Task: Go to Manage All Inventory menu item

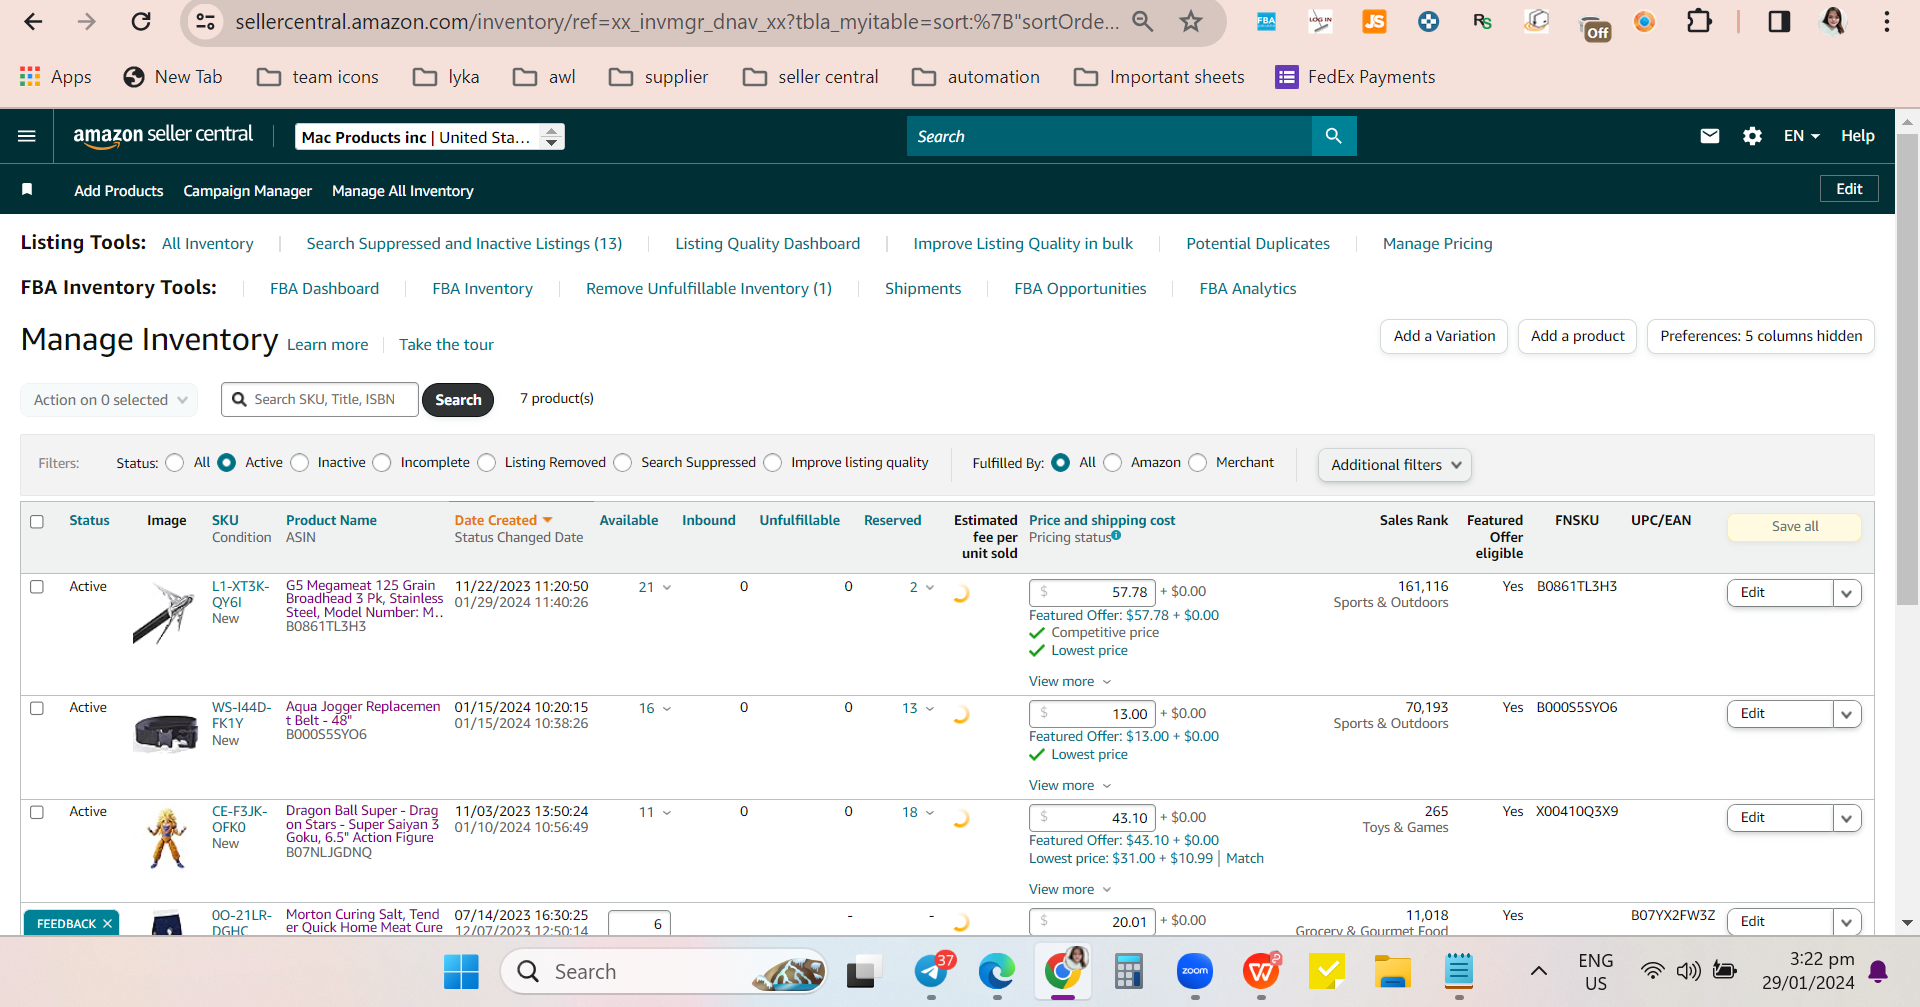Action: (403, 191)
